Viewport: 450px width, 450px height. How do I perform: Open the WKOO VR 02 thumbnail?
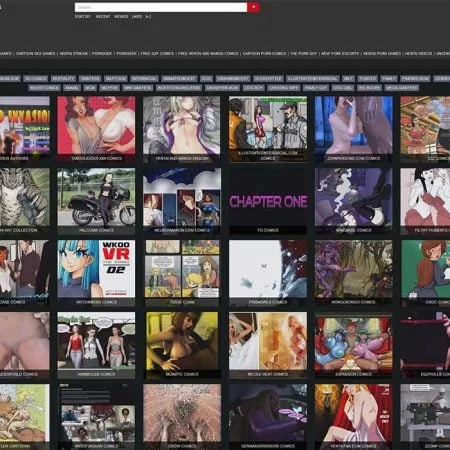tap(96, 273)
